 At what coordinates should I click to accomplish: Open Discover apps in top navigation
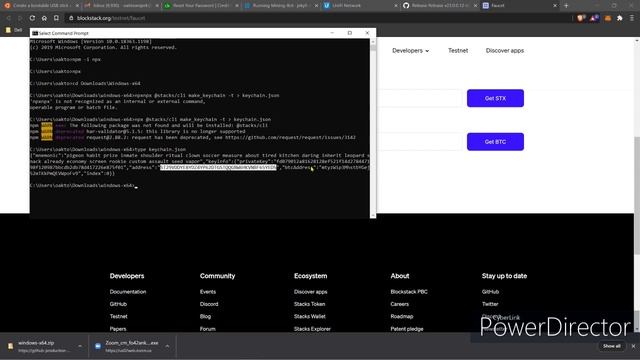[x=504, y=51]
